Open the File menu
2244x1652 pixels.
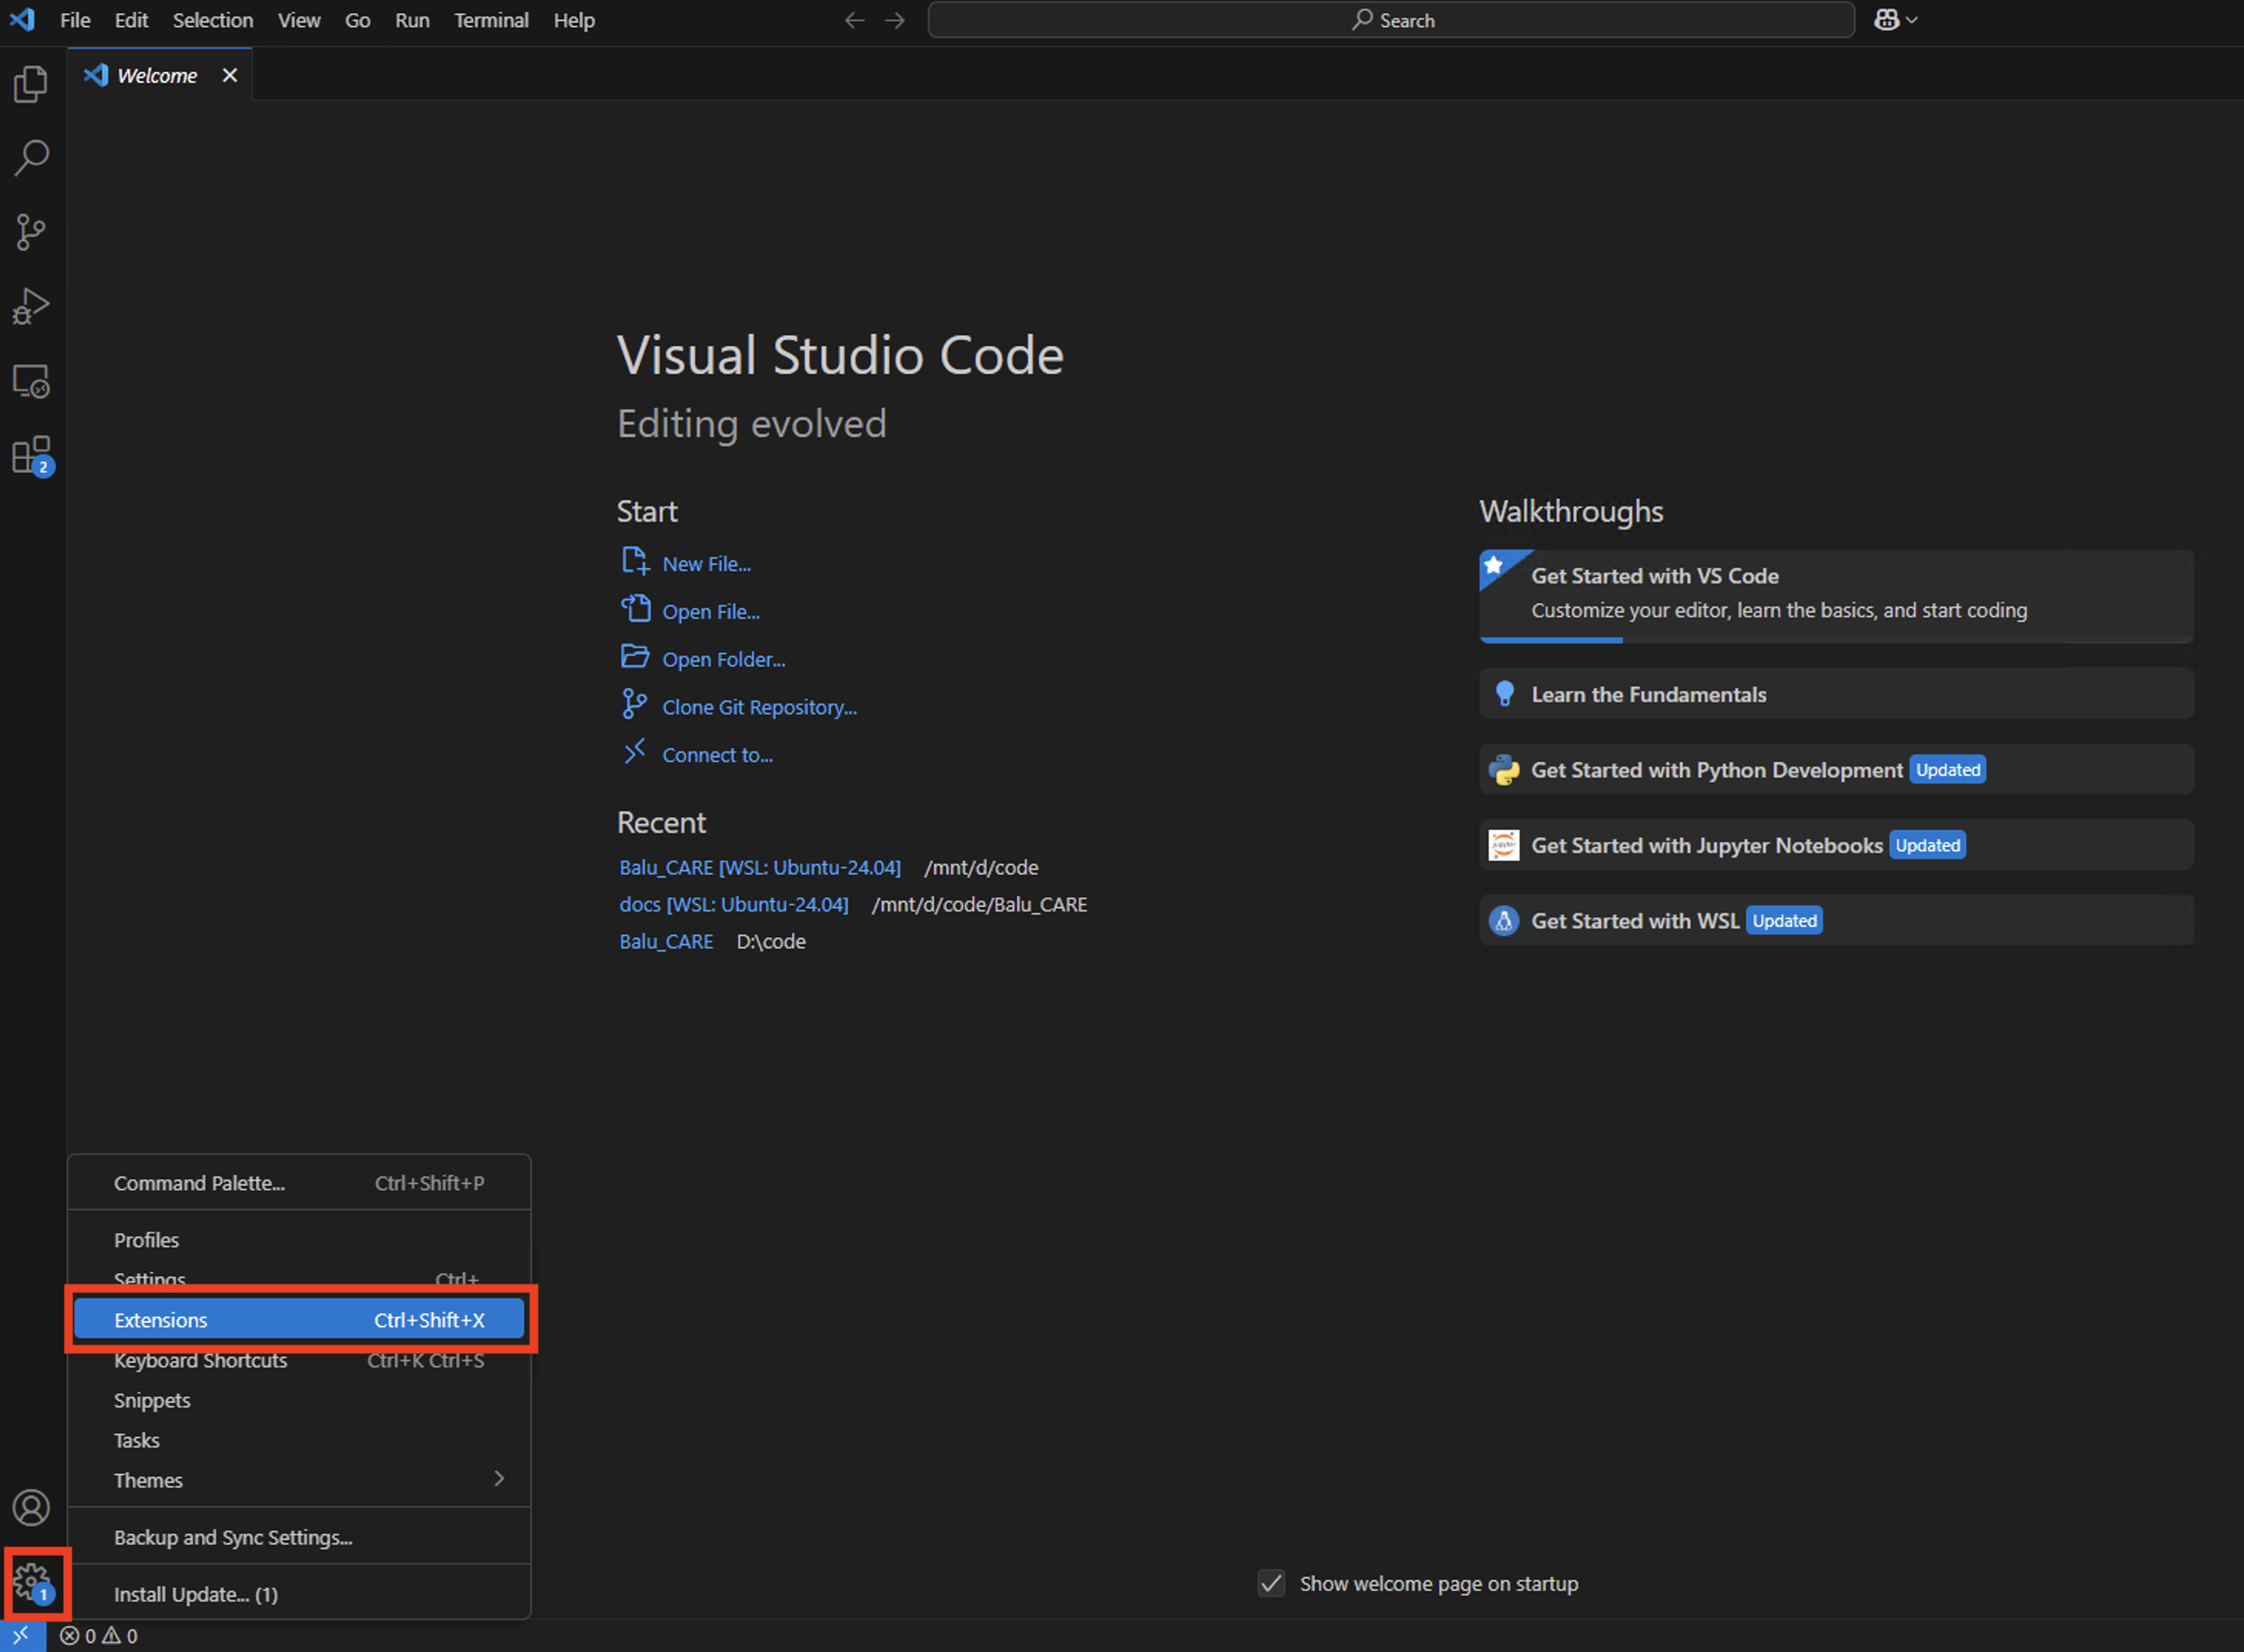click(x=75, y=20)
